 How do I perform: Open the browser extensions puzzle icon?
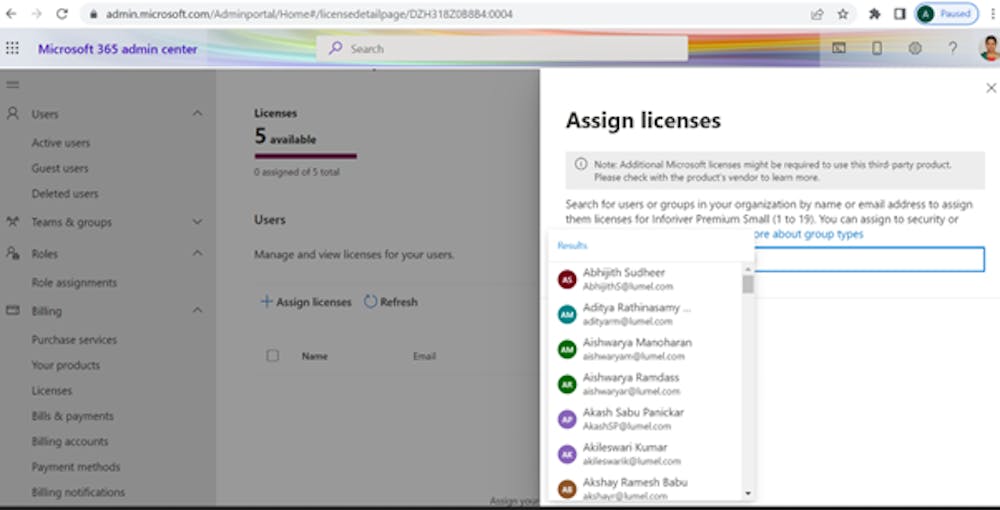tap(875, 14)
